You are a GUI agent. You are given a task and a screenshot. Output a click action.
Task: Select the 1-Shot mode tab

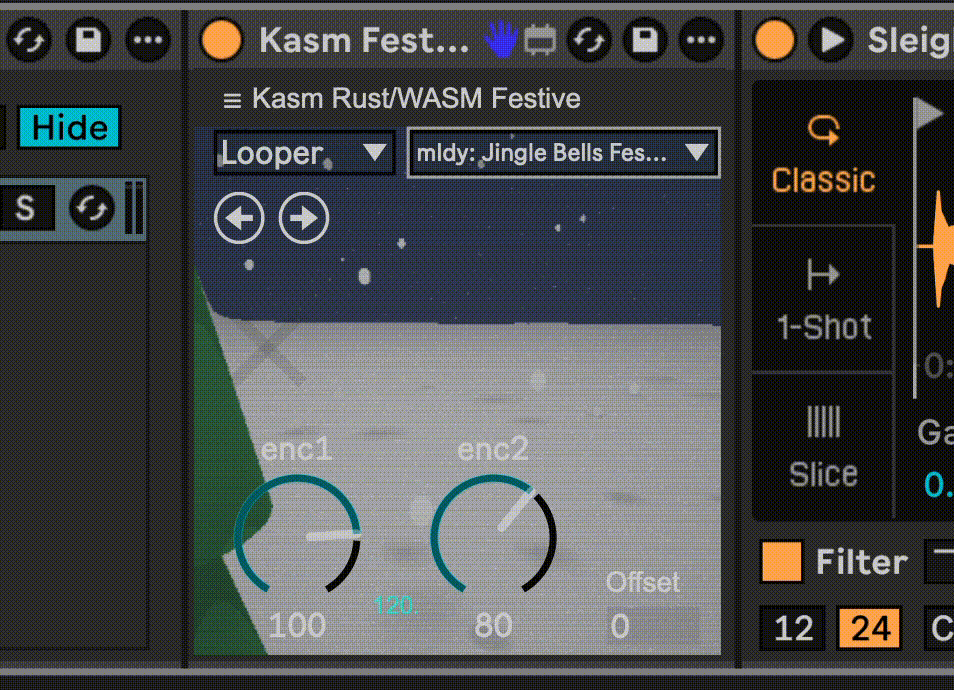tap(823, 300)
